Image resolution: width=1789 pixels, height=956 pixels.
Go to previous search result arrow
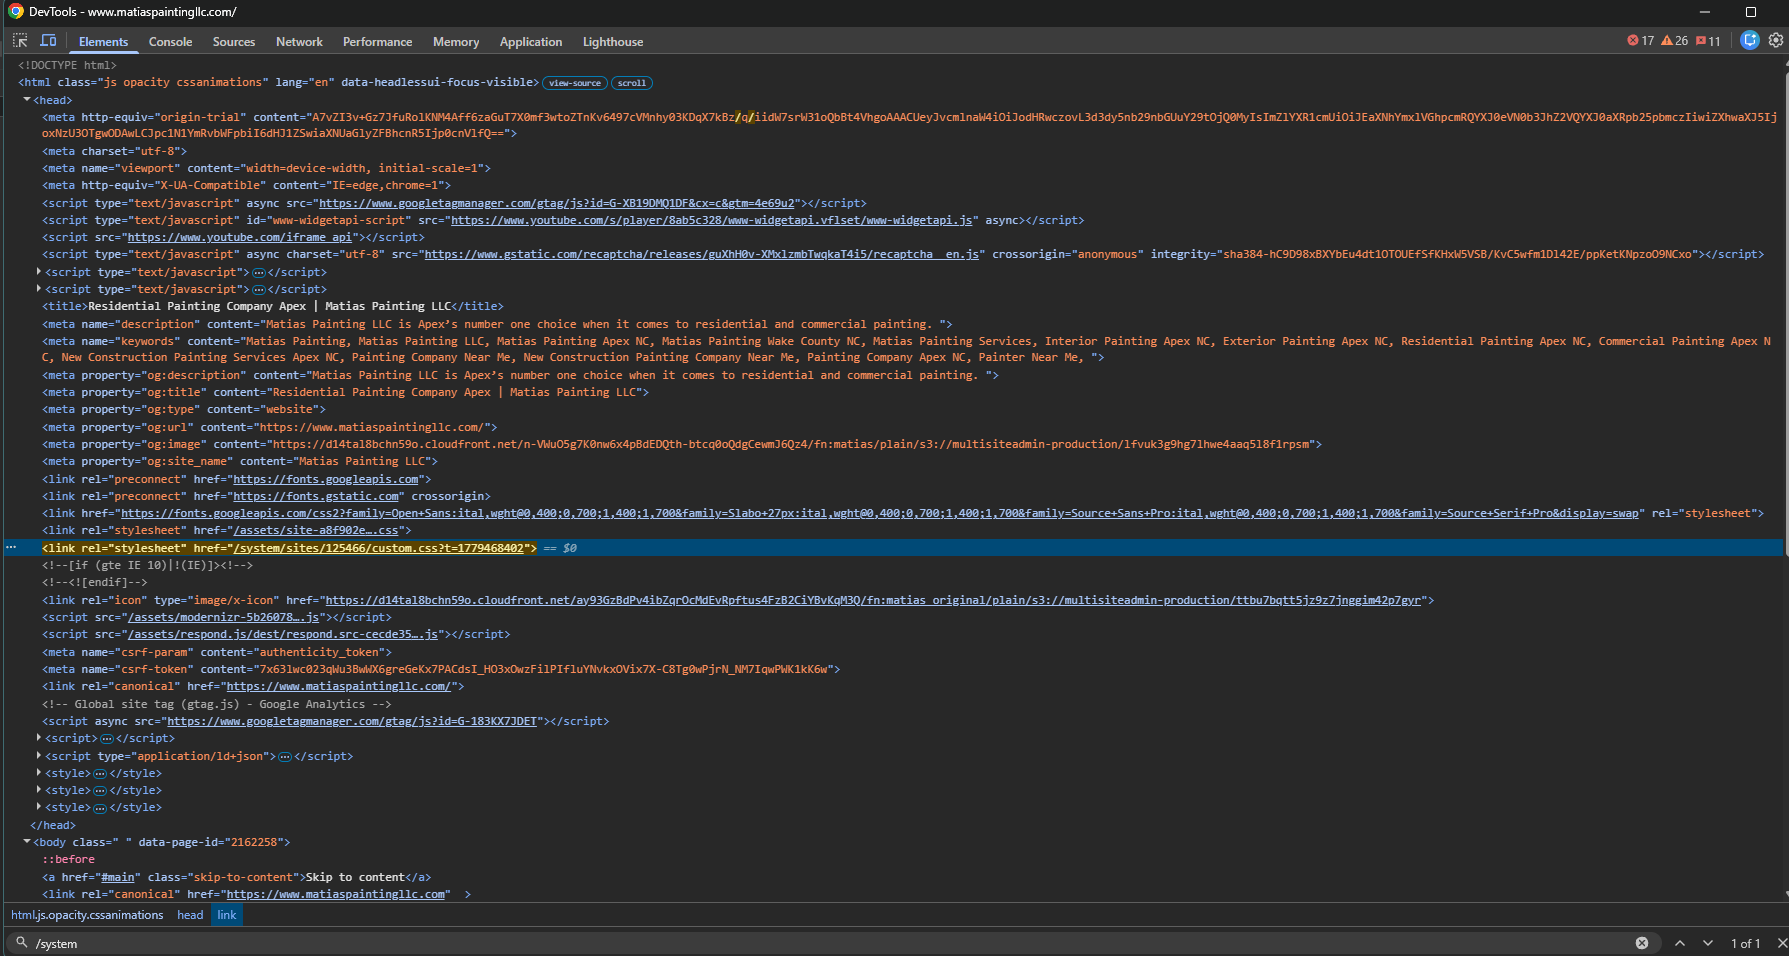click(1680, 943)
